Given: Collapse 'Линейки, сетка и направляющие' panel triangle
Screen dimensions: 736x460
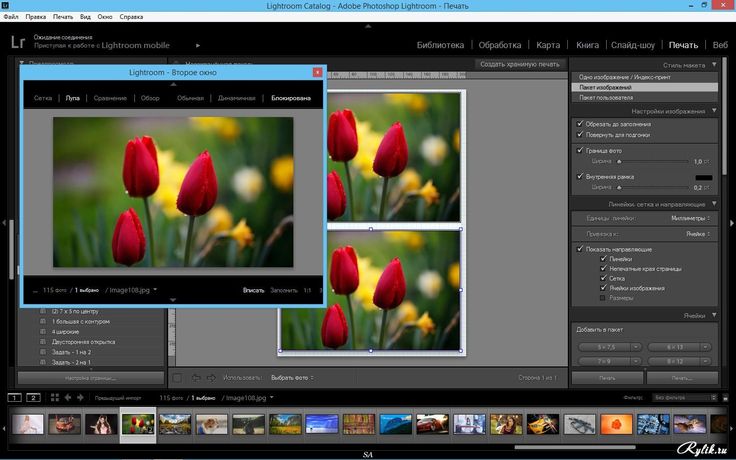Looking at the screenshot, I should tap(714, 204).
